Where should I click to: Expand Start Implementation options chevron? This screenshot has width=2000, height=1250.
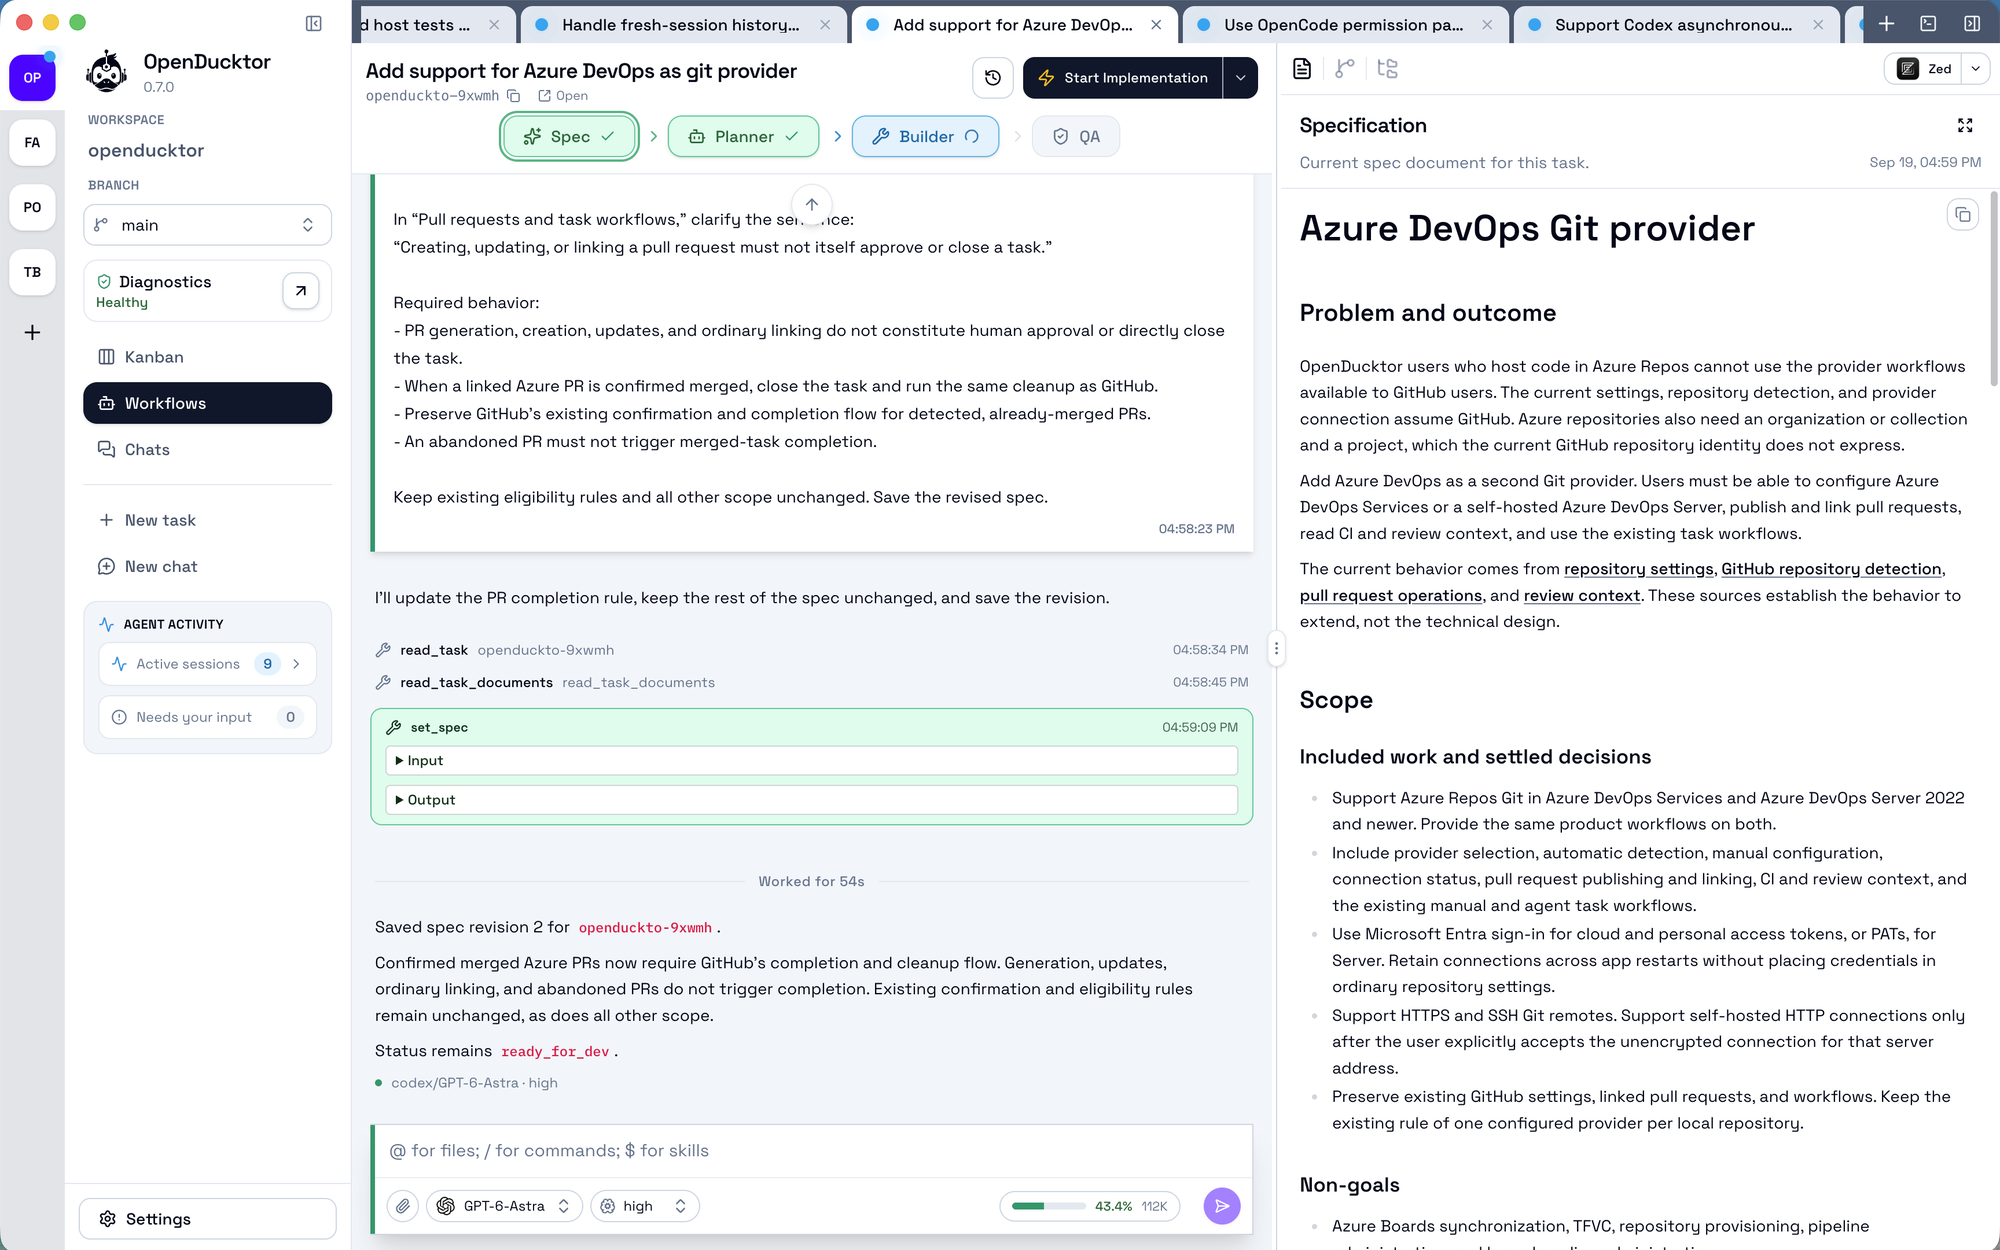(x=1240, y=78)
